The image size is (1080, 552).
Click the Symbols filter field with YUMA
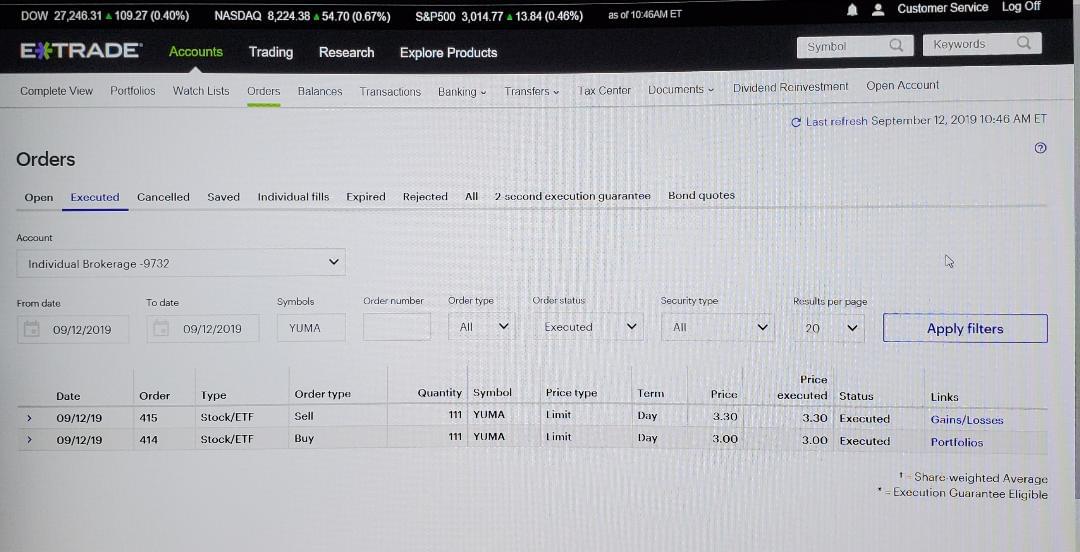(311, 328)
